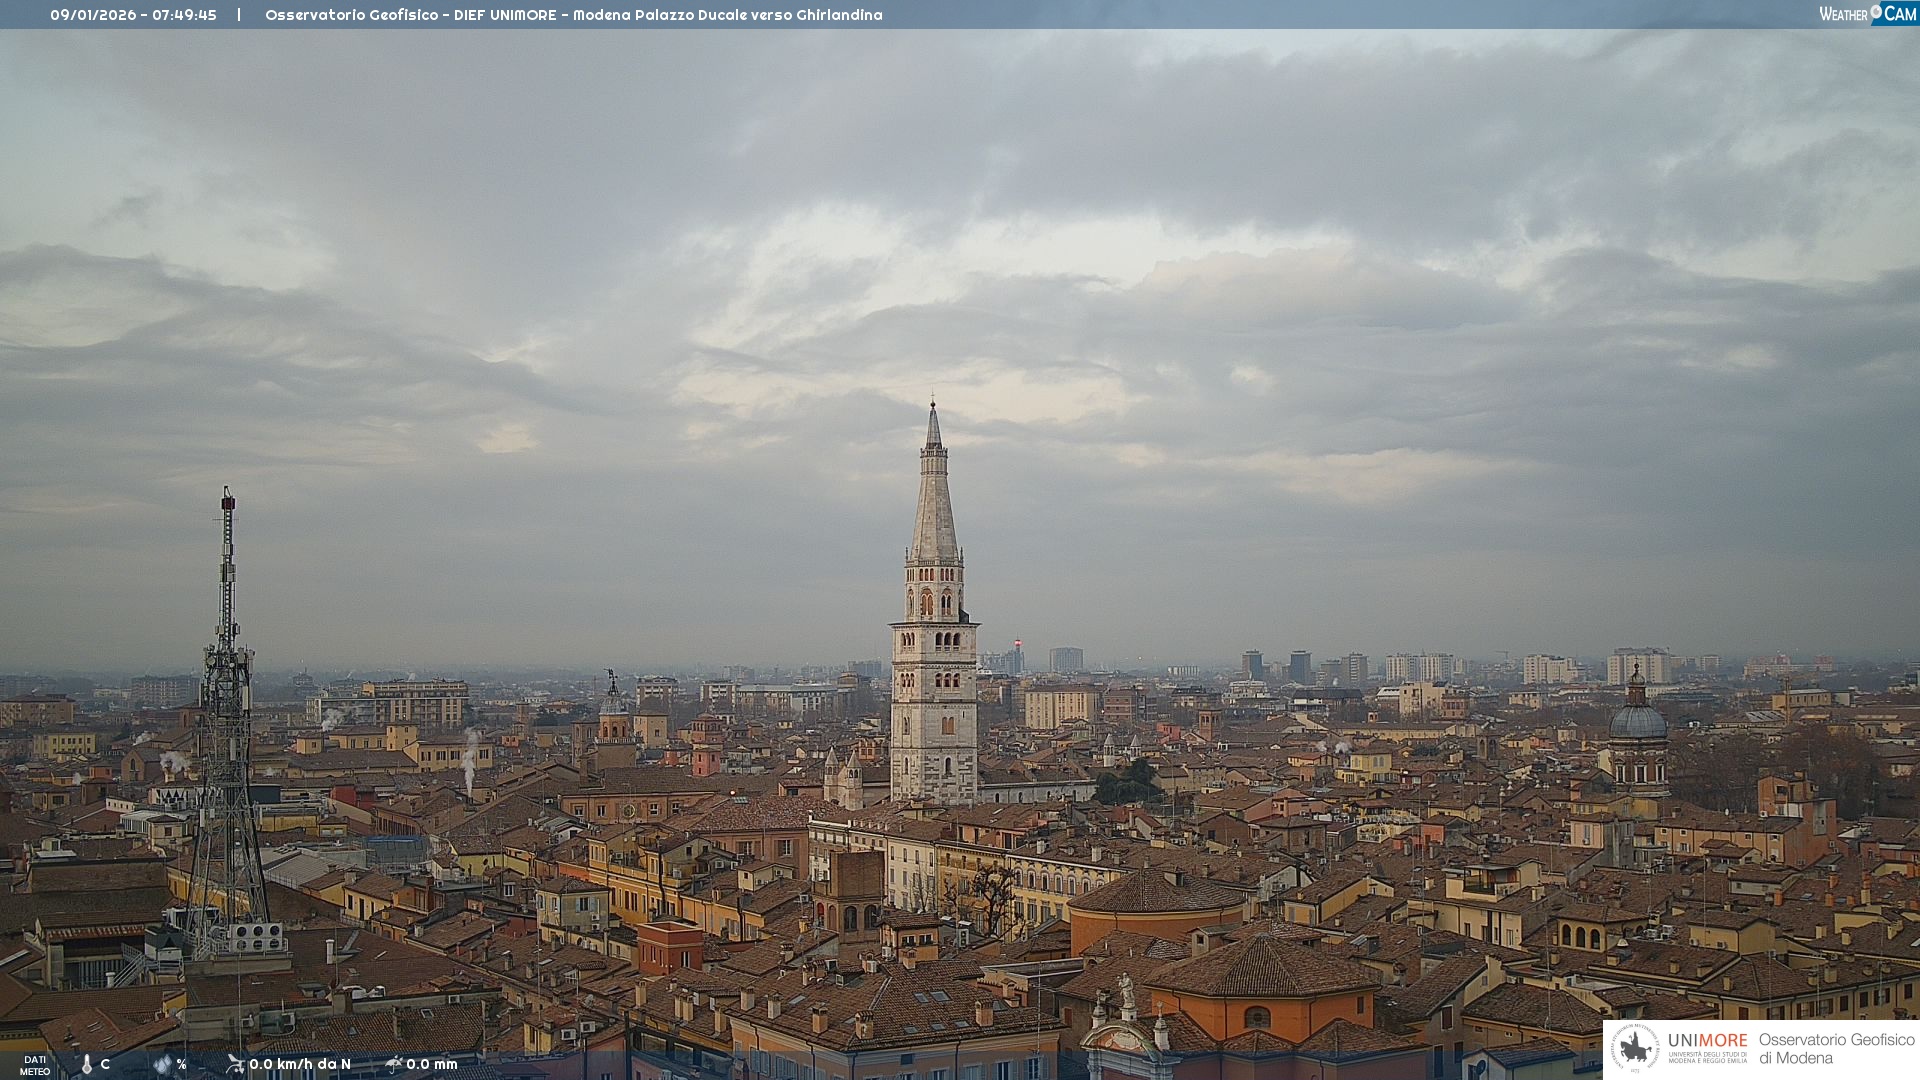Click the 0.0 km/h da N wind reading
The height and width of the screenshot is (1080, 1920).
(x=300, y=1064)
